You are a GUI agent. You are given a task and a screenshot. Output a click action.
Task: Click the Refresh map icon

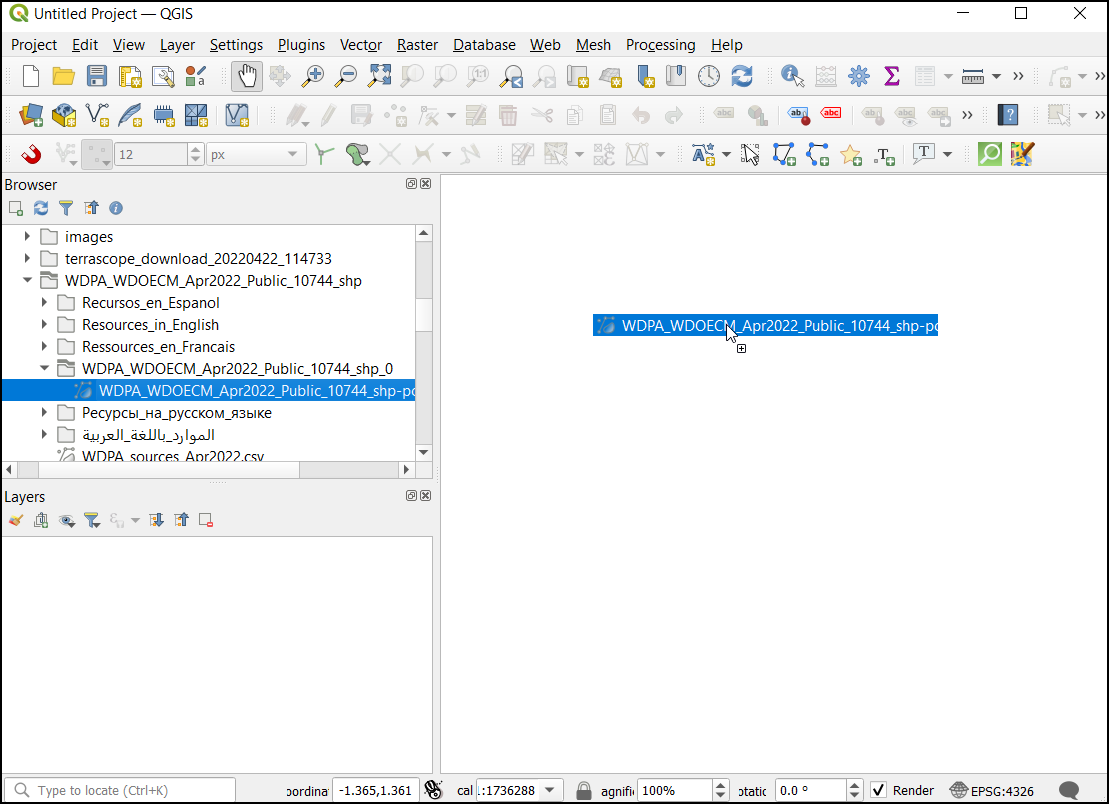click(741, 76)
